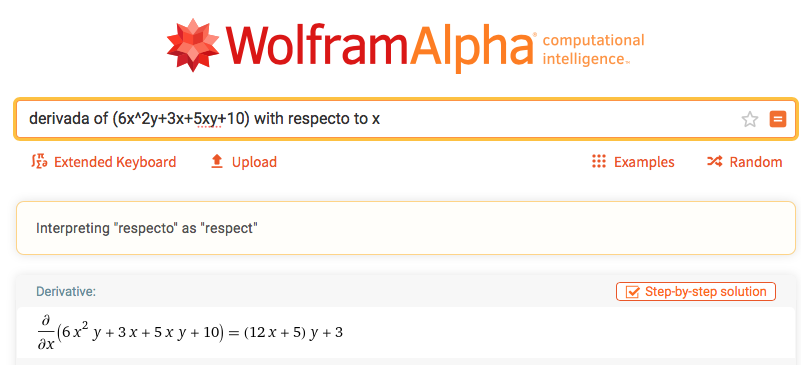Click the Random shuffle arrows icon
The image size is (801, 365).
[x=714, y=162]
